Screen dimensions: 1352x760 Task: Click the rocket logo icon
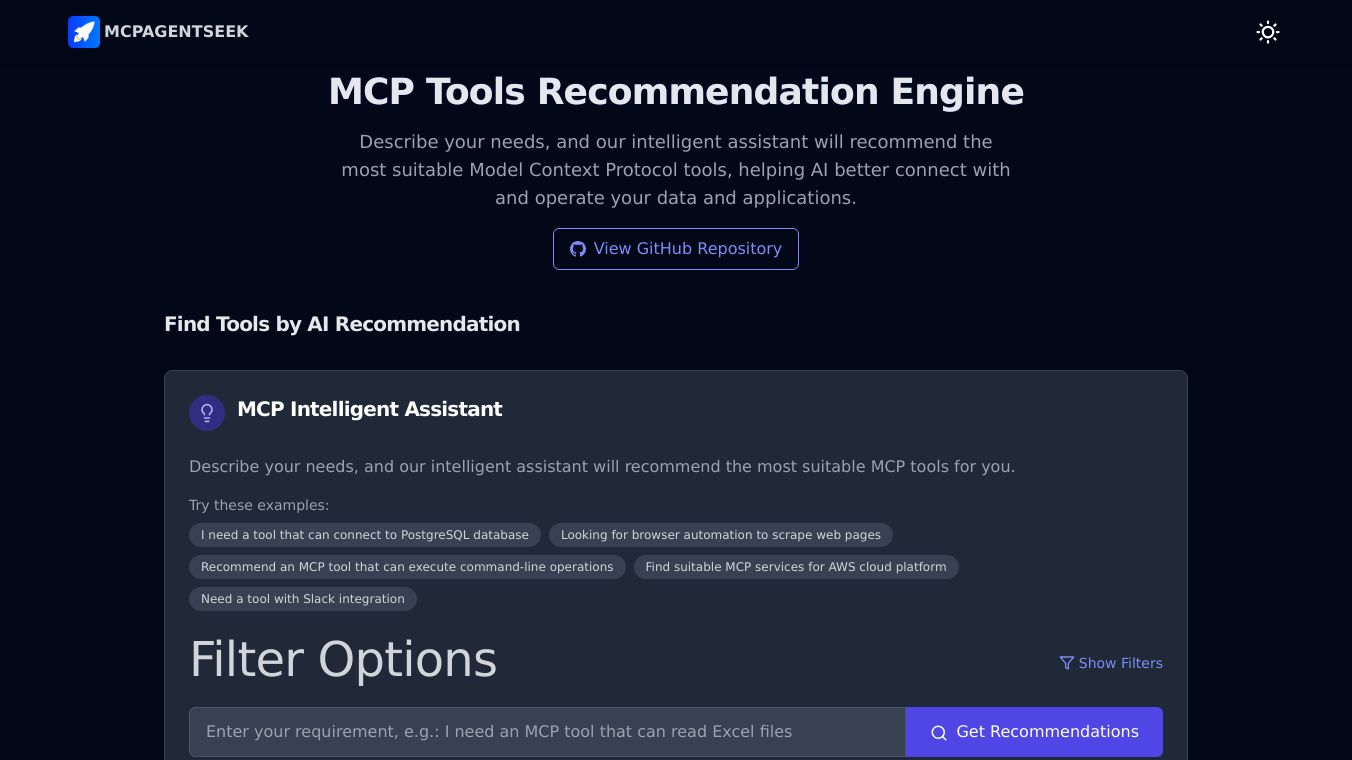pos(84,32)
